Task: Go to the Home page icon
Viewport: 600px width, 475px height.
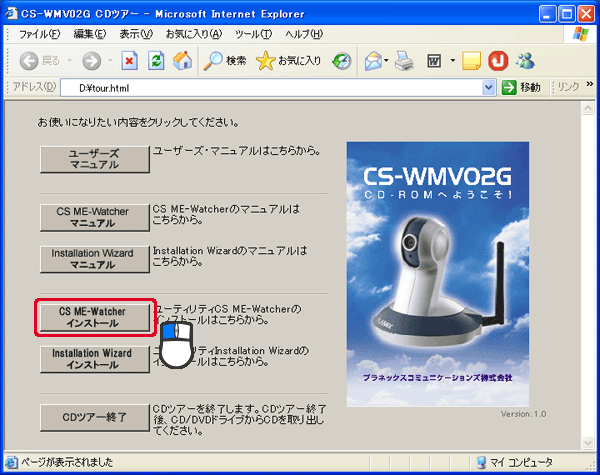Action: 183,61
